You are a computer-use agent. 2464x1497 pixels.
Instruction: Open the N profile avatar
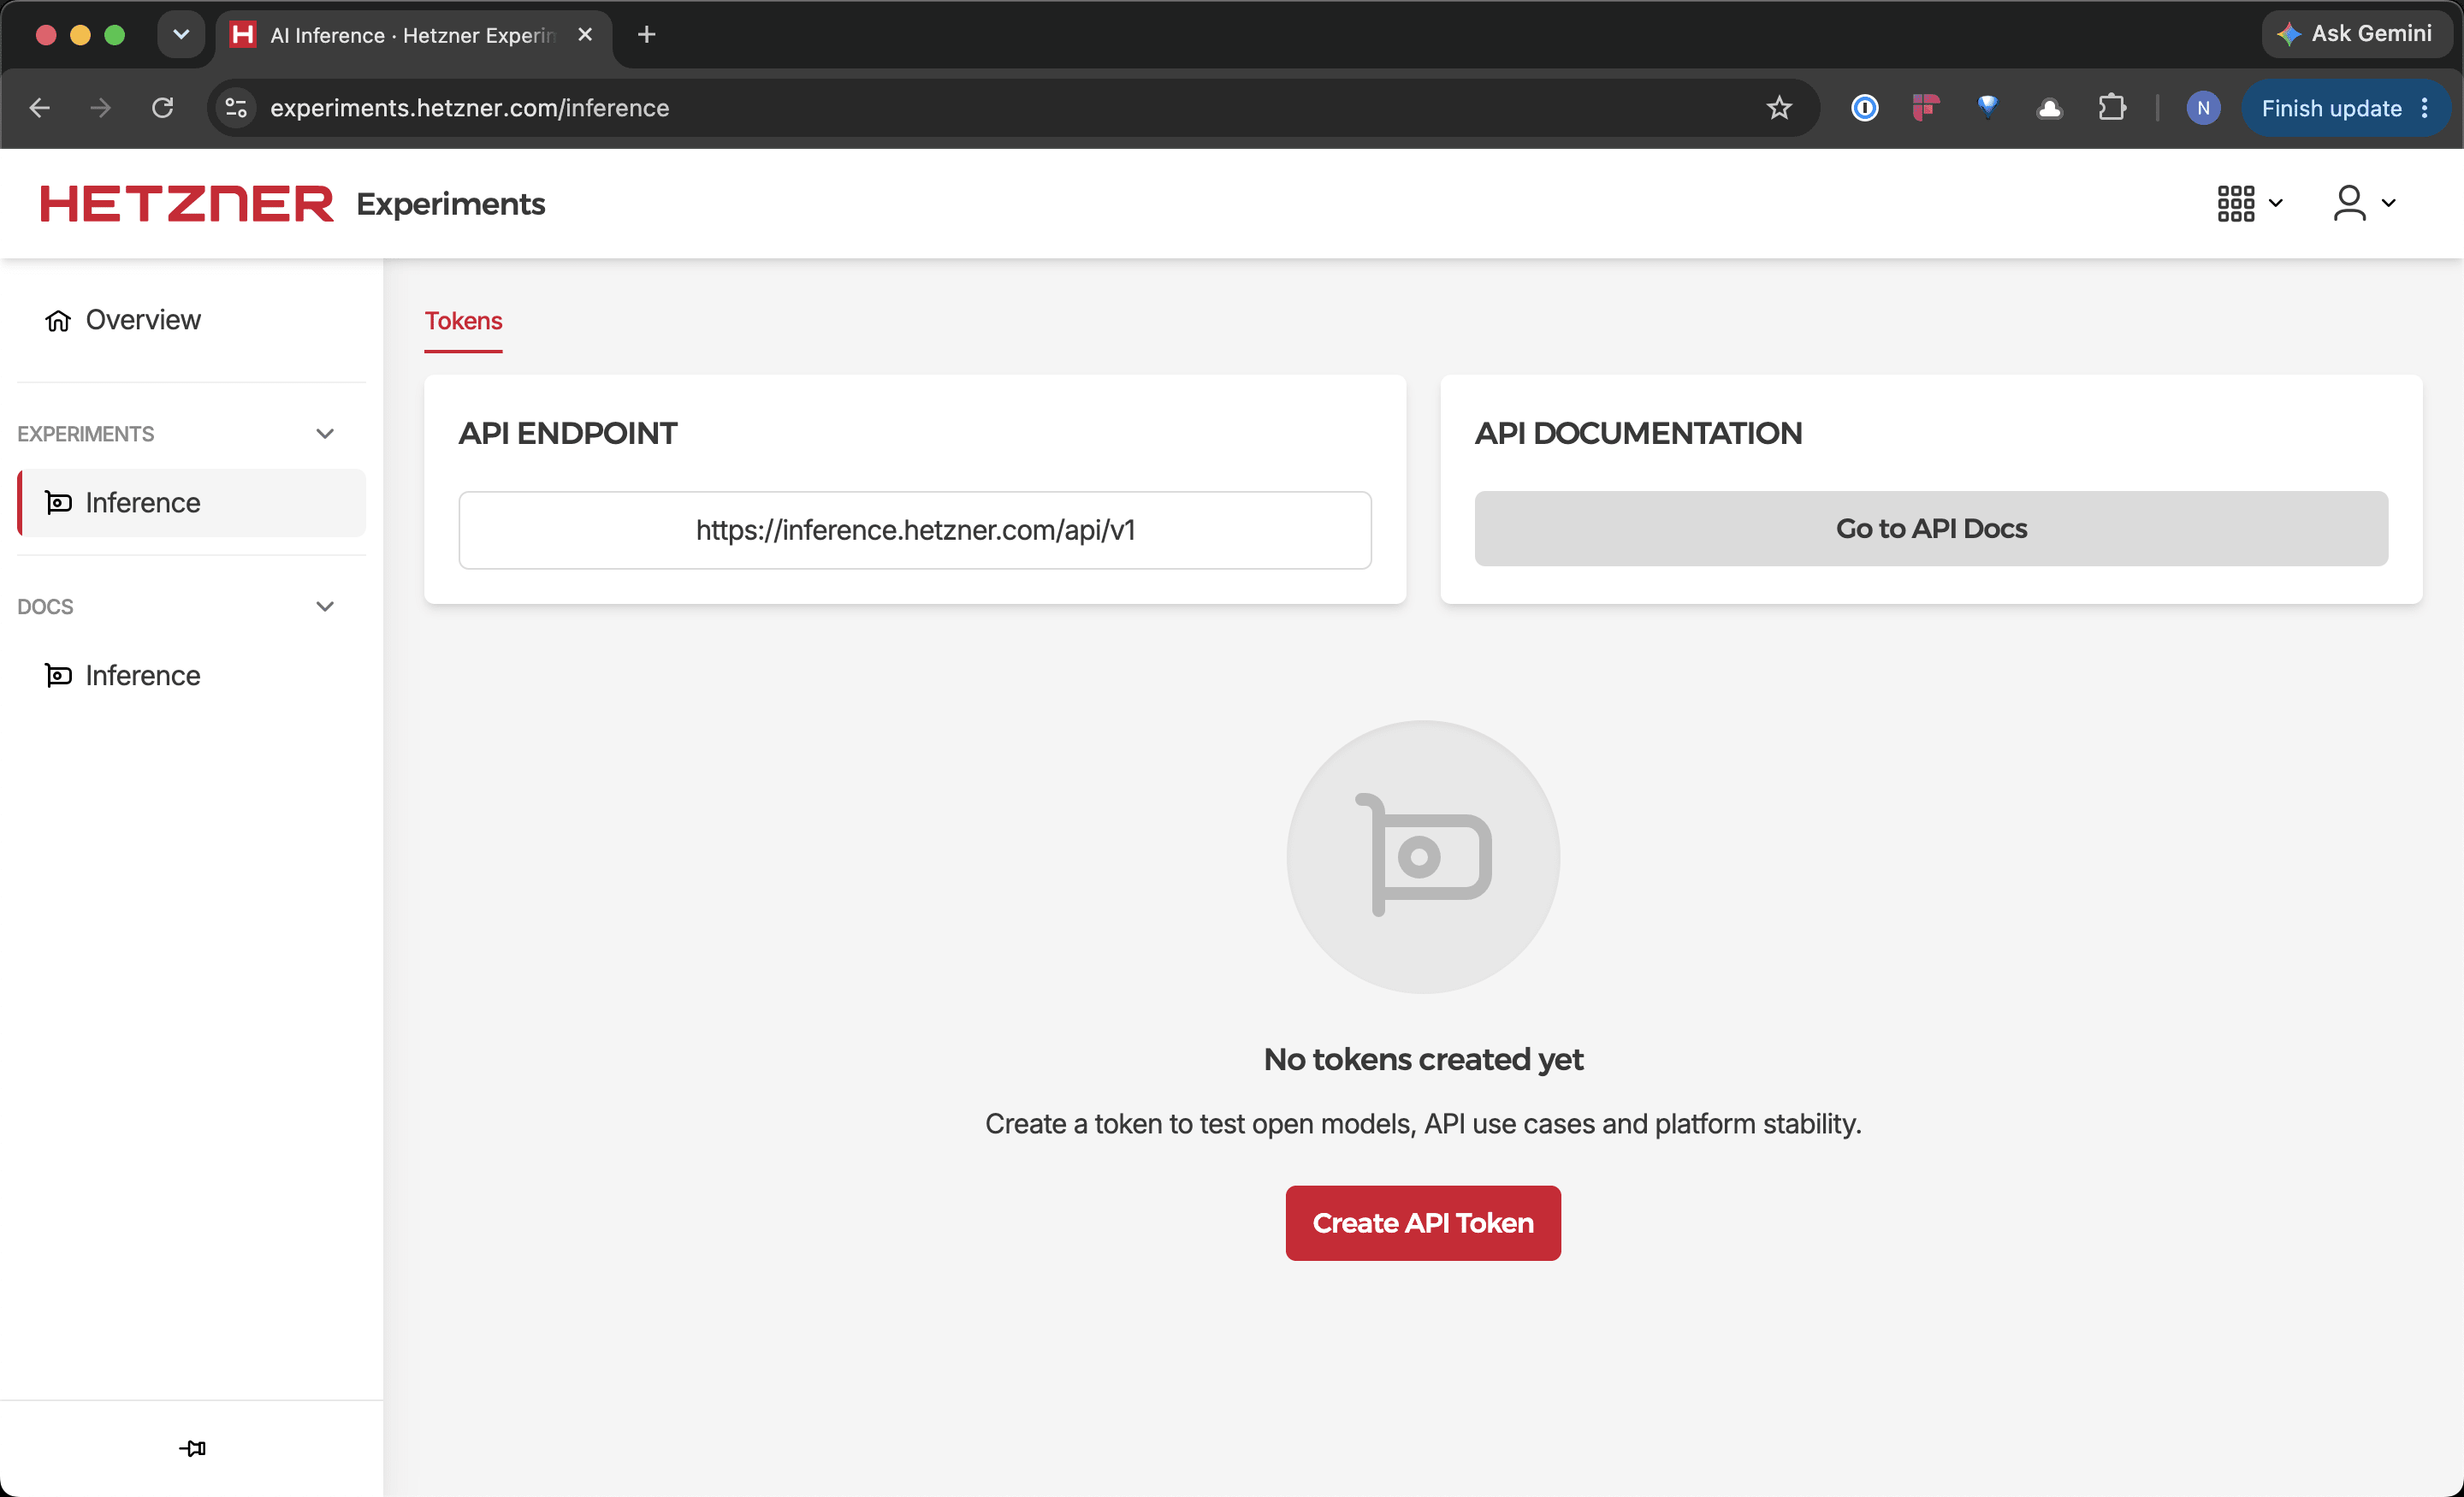coord(2202,107)
